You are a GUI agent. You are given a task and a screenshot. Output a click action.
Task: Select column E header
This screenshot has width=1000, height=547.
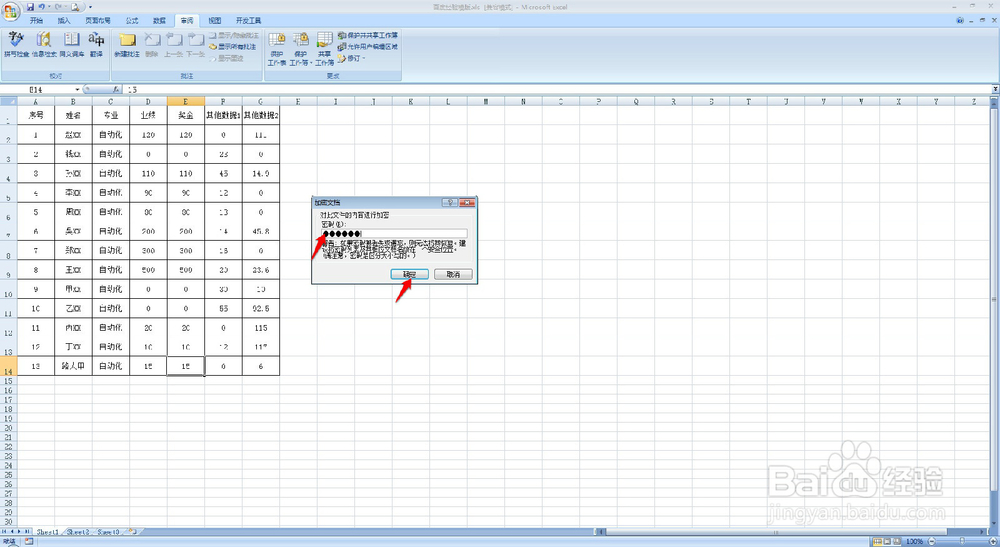[x=186, y=101]
